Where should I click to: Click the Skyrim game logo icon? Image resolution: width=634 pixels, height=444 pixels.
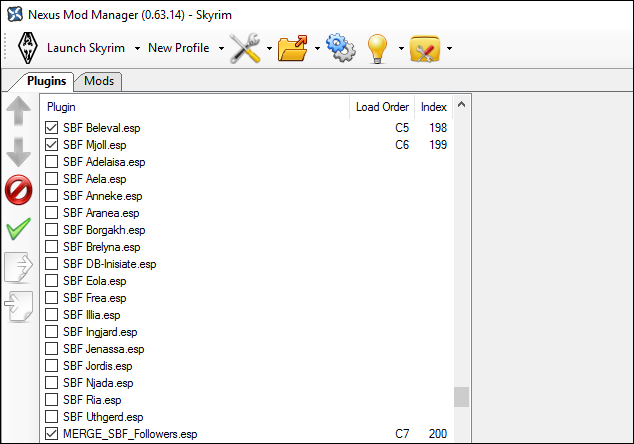27,48
